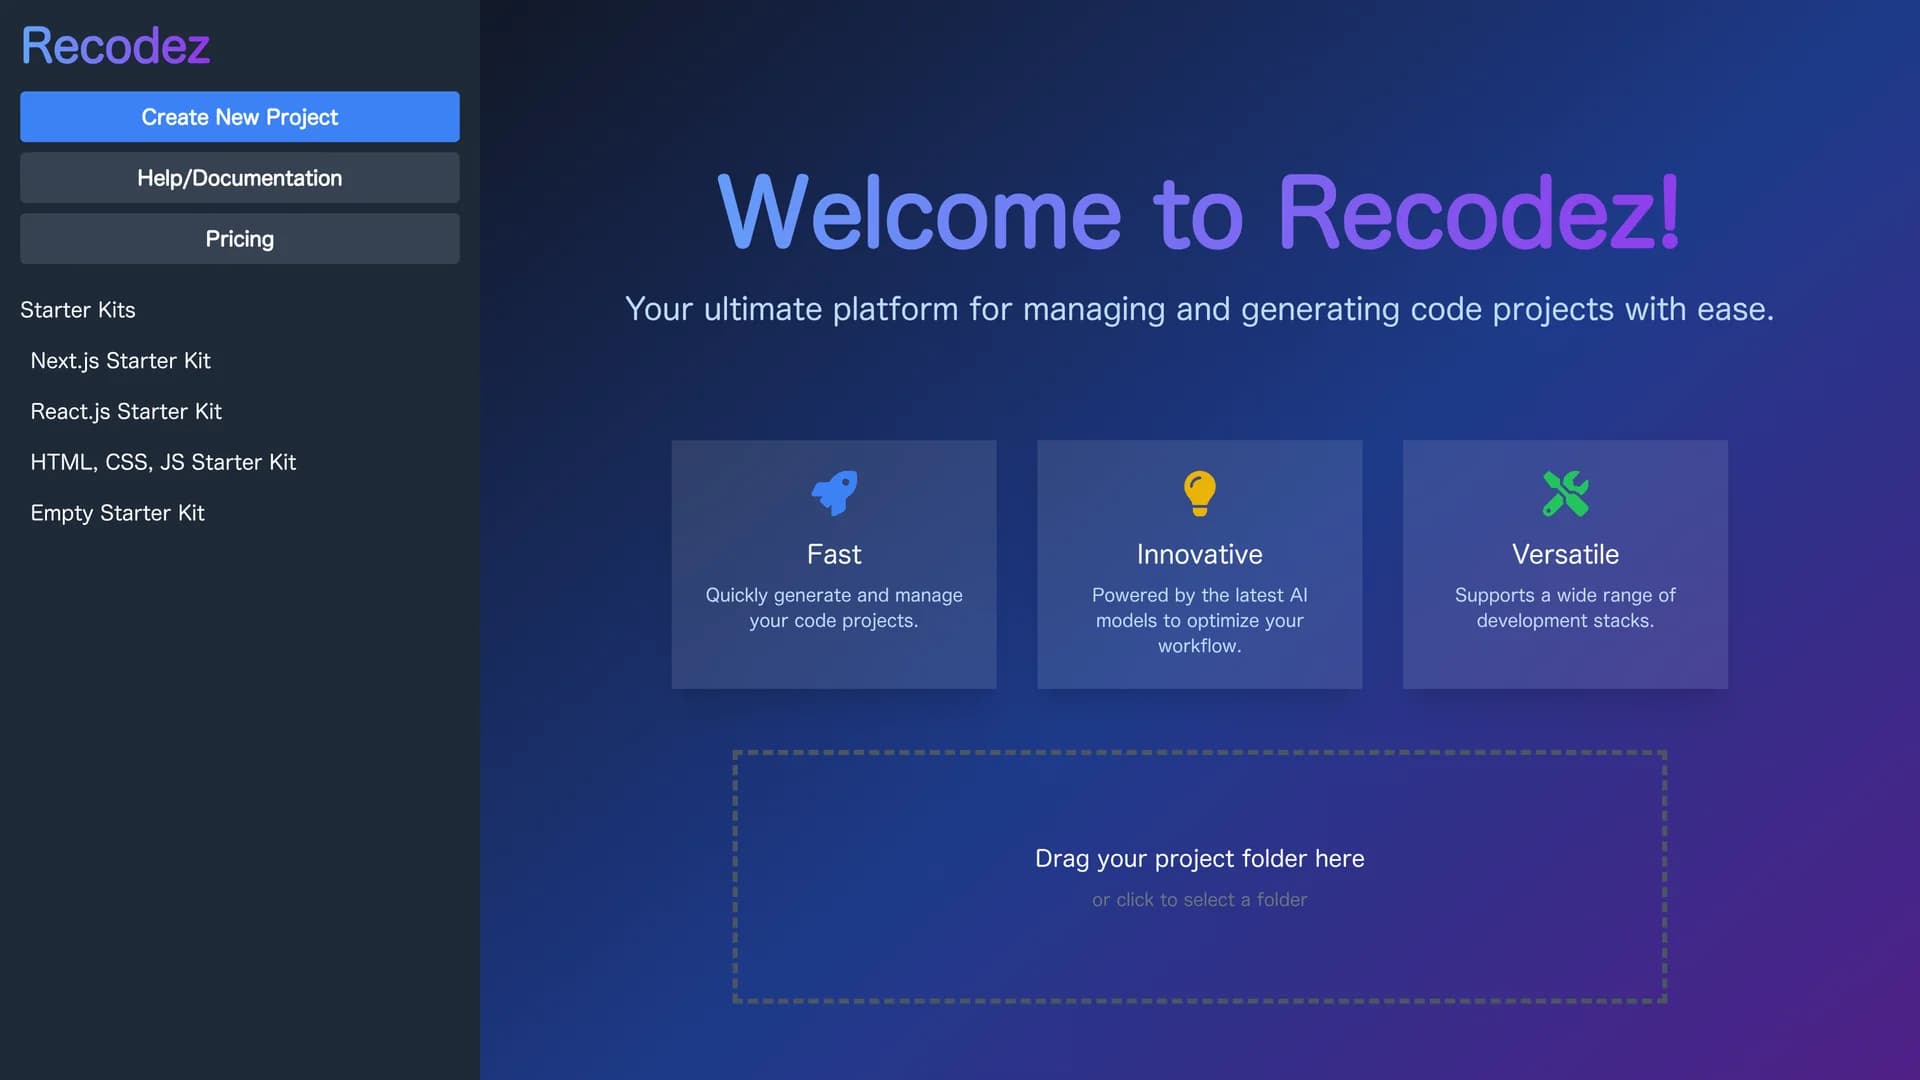
Task: Choose Empty Starter Kit
Action: [117, 513]
